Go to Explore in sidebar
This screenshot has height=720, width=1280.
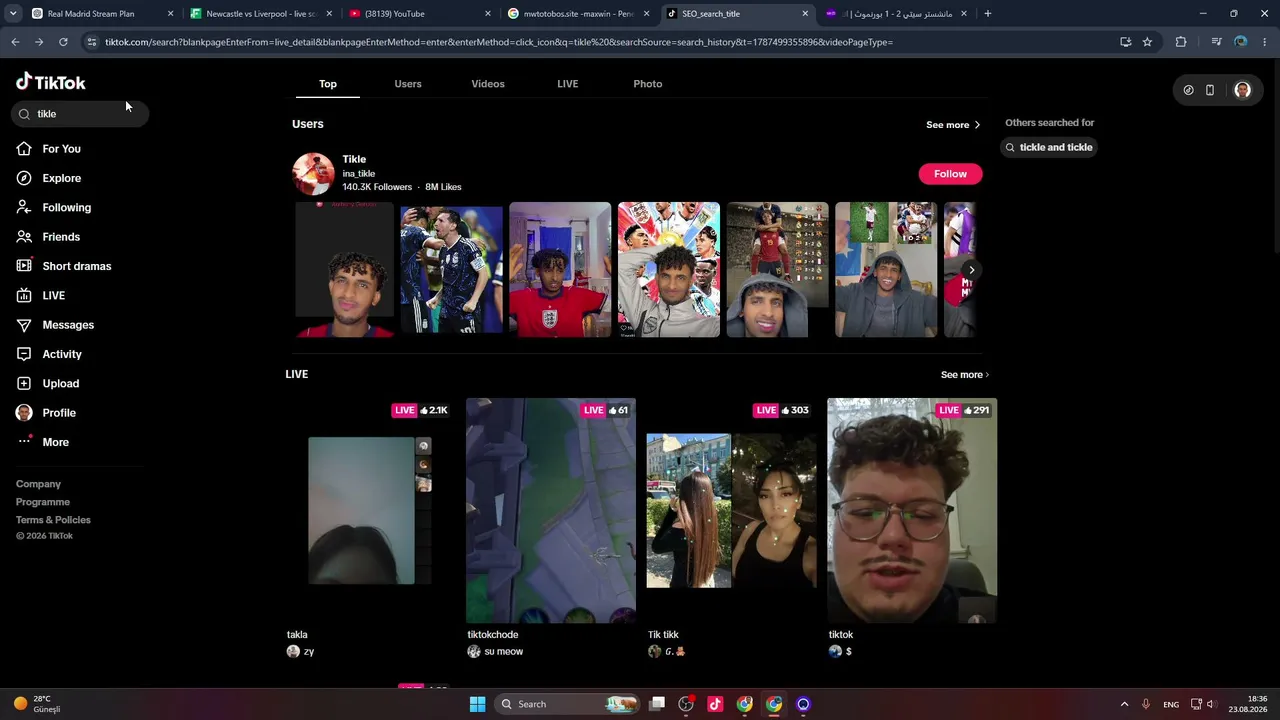[61, 178]
